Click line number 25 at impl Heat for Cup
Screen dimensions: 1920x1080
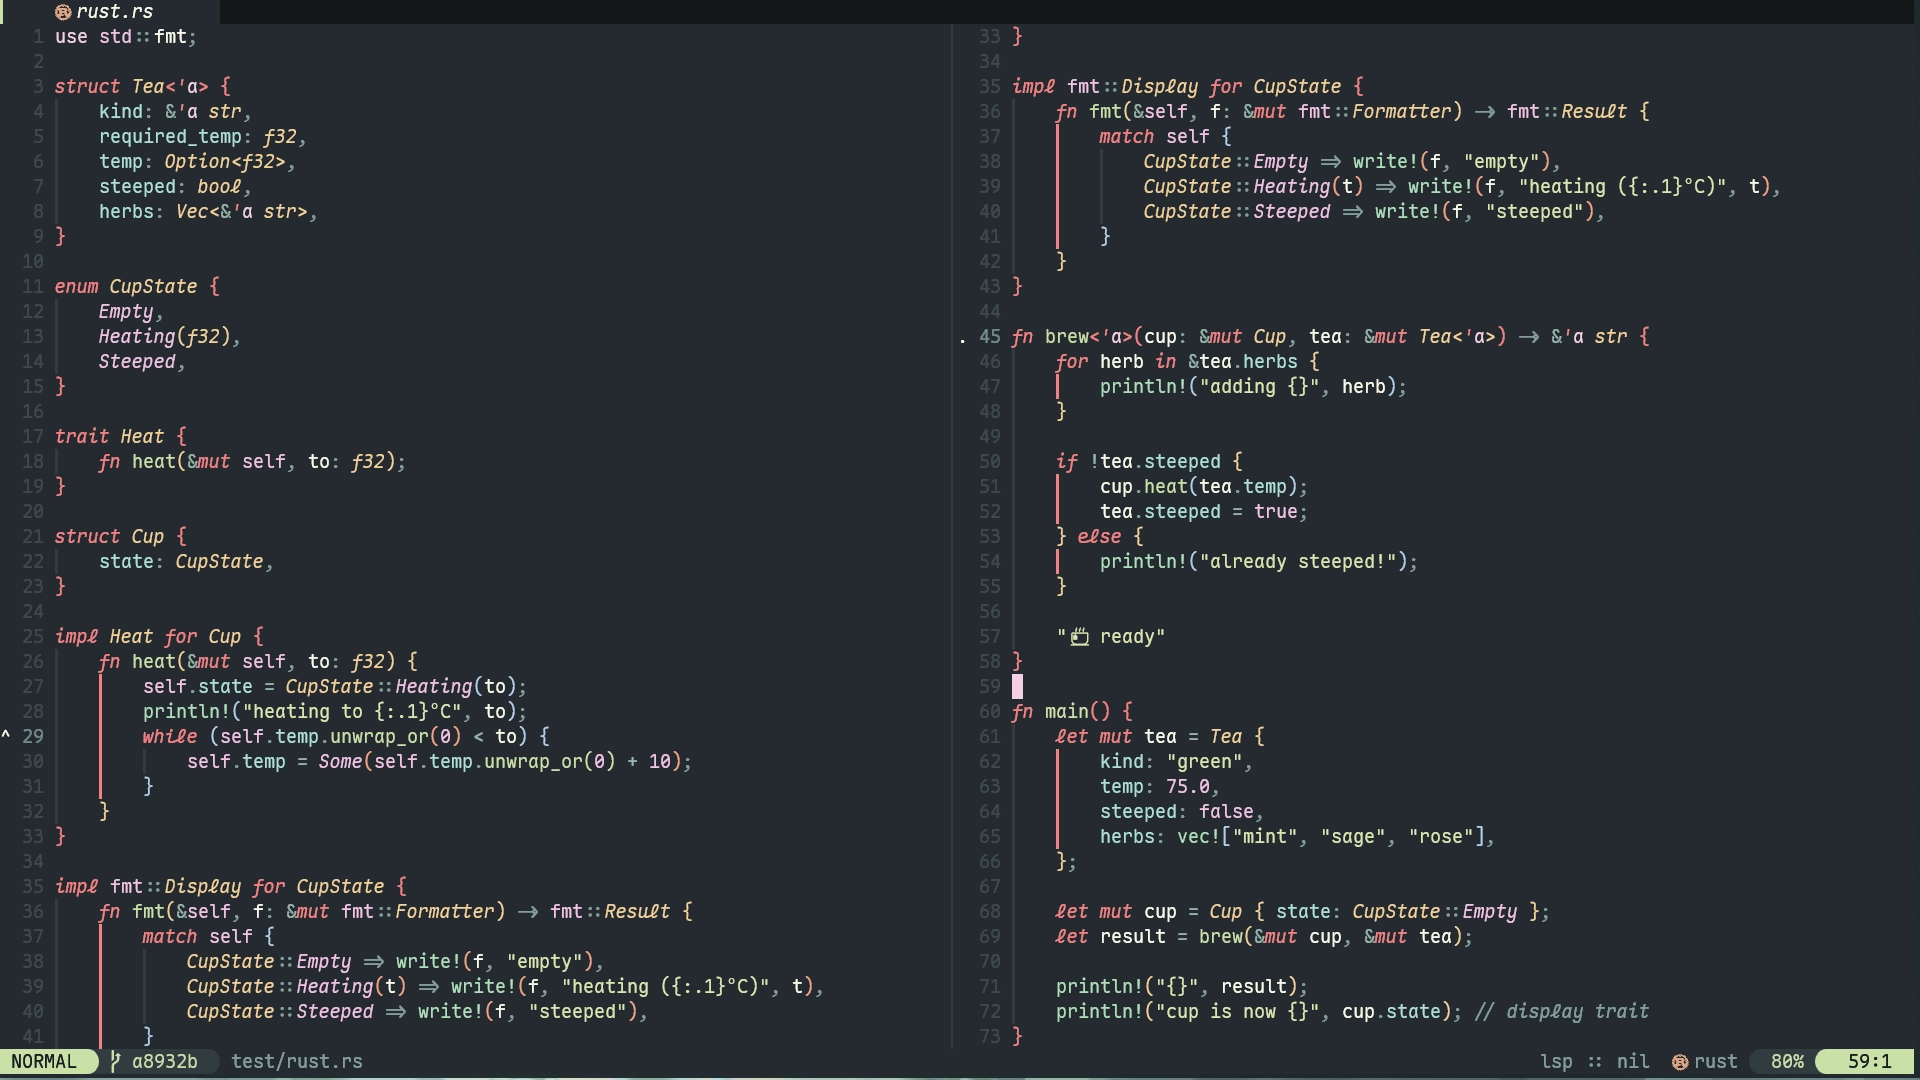pyautogui.click(x=33, y=636)
